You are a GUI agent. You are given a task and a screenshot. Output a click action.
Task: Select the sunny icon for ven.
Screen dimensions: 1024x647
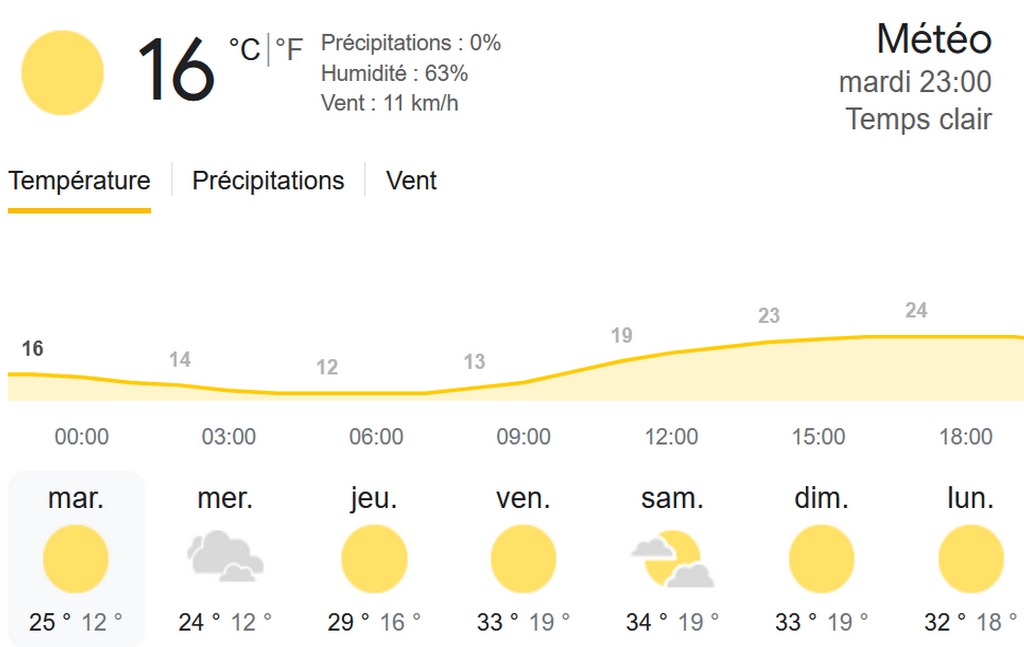click(523, 559)
